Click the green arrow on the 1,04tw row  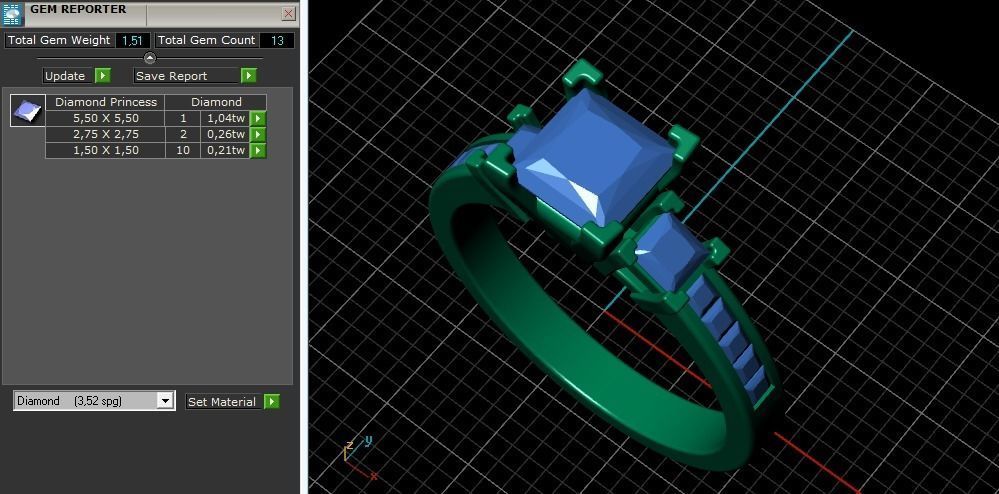pos(258,119)
